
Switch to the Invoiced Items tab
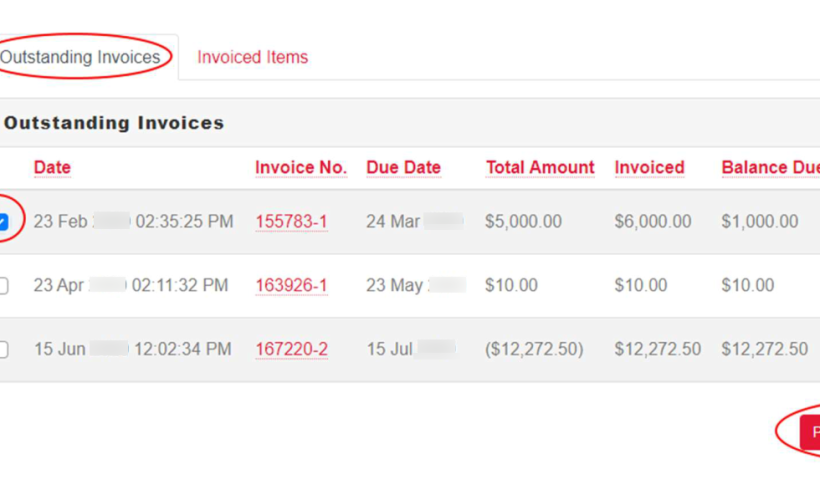click(x=253, y=57)
